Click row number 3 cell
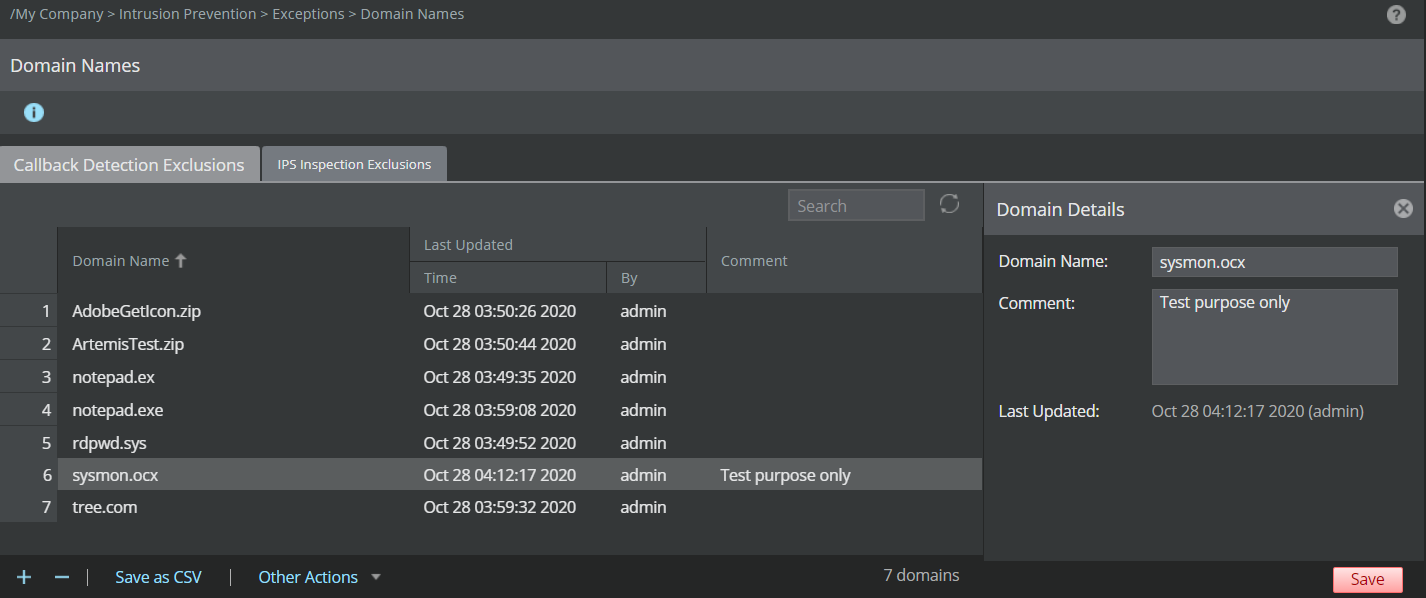The image size is (1426, 598). [x=28, y=377]
